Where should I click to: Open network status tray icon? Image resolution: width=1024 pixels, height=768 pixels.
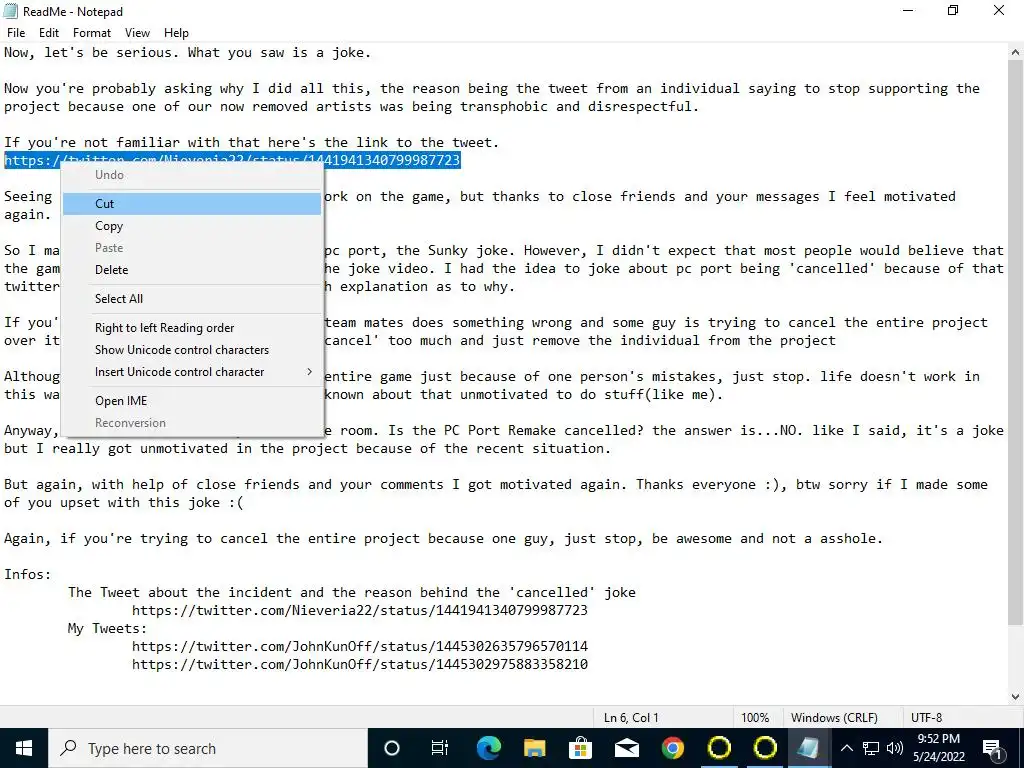click(x=871, y=748)
